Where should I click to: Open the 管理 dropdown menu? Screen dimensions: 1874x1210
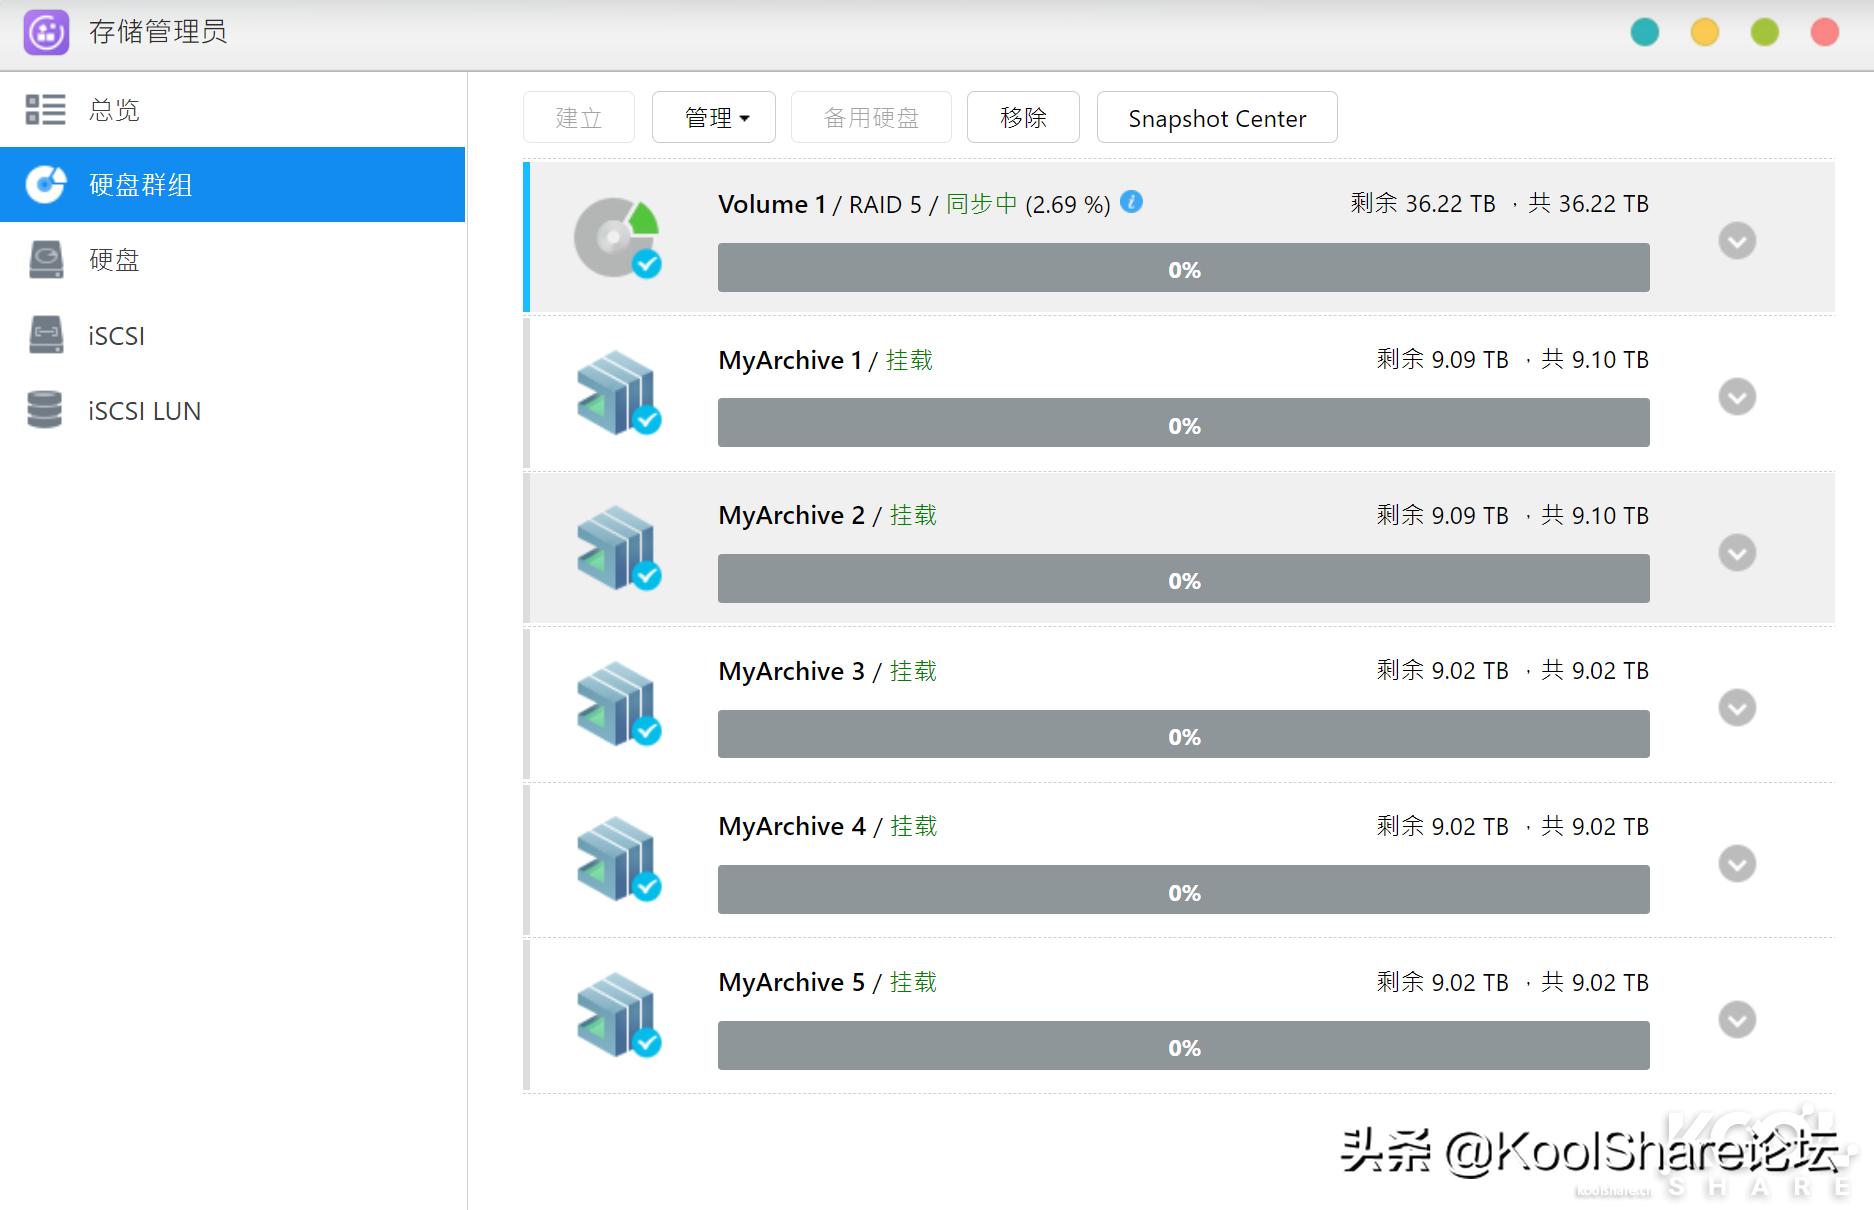[x=713, y=117]
